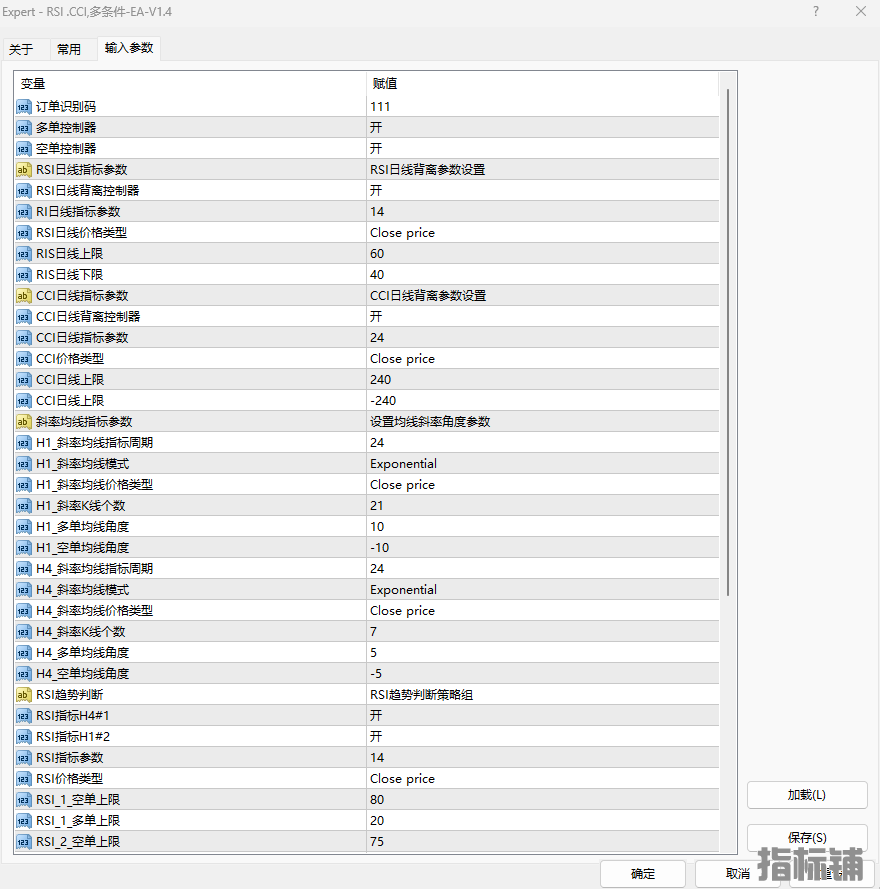The image size is (880, 889).
Task: Close the Expert dialog window
Action: coord(861,11)
